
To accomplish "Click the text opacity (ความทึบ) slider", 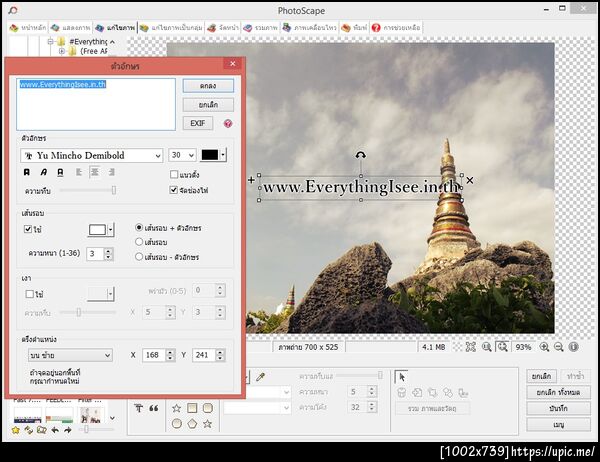I will (88, 190).
